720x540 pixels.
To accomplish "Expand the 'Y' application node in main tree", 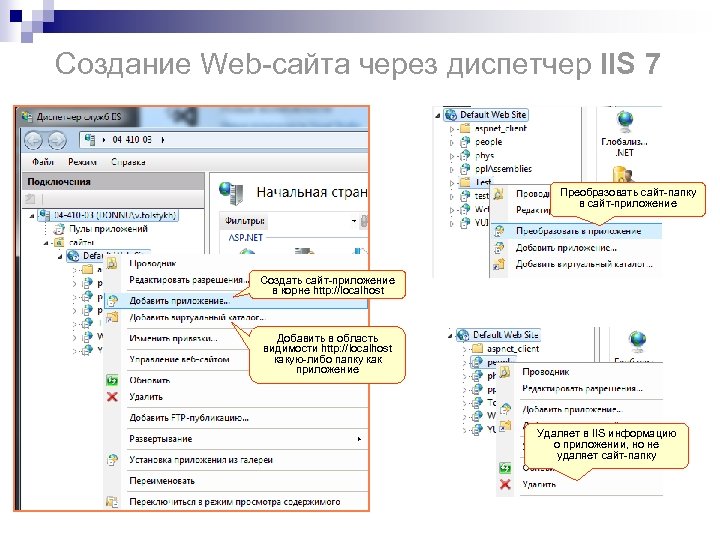I will (x=74, y=351).
